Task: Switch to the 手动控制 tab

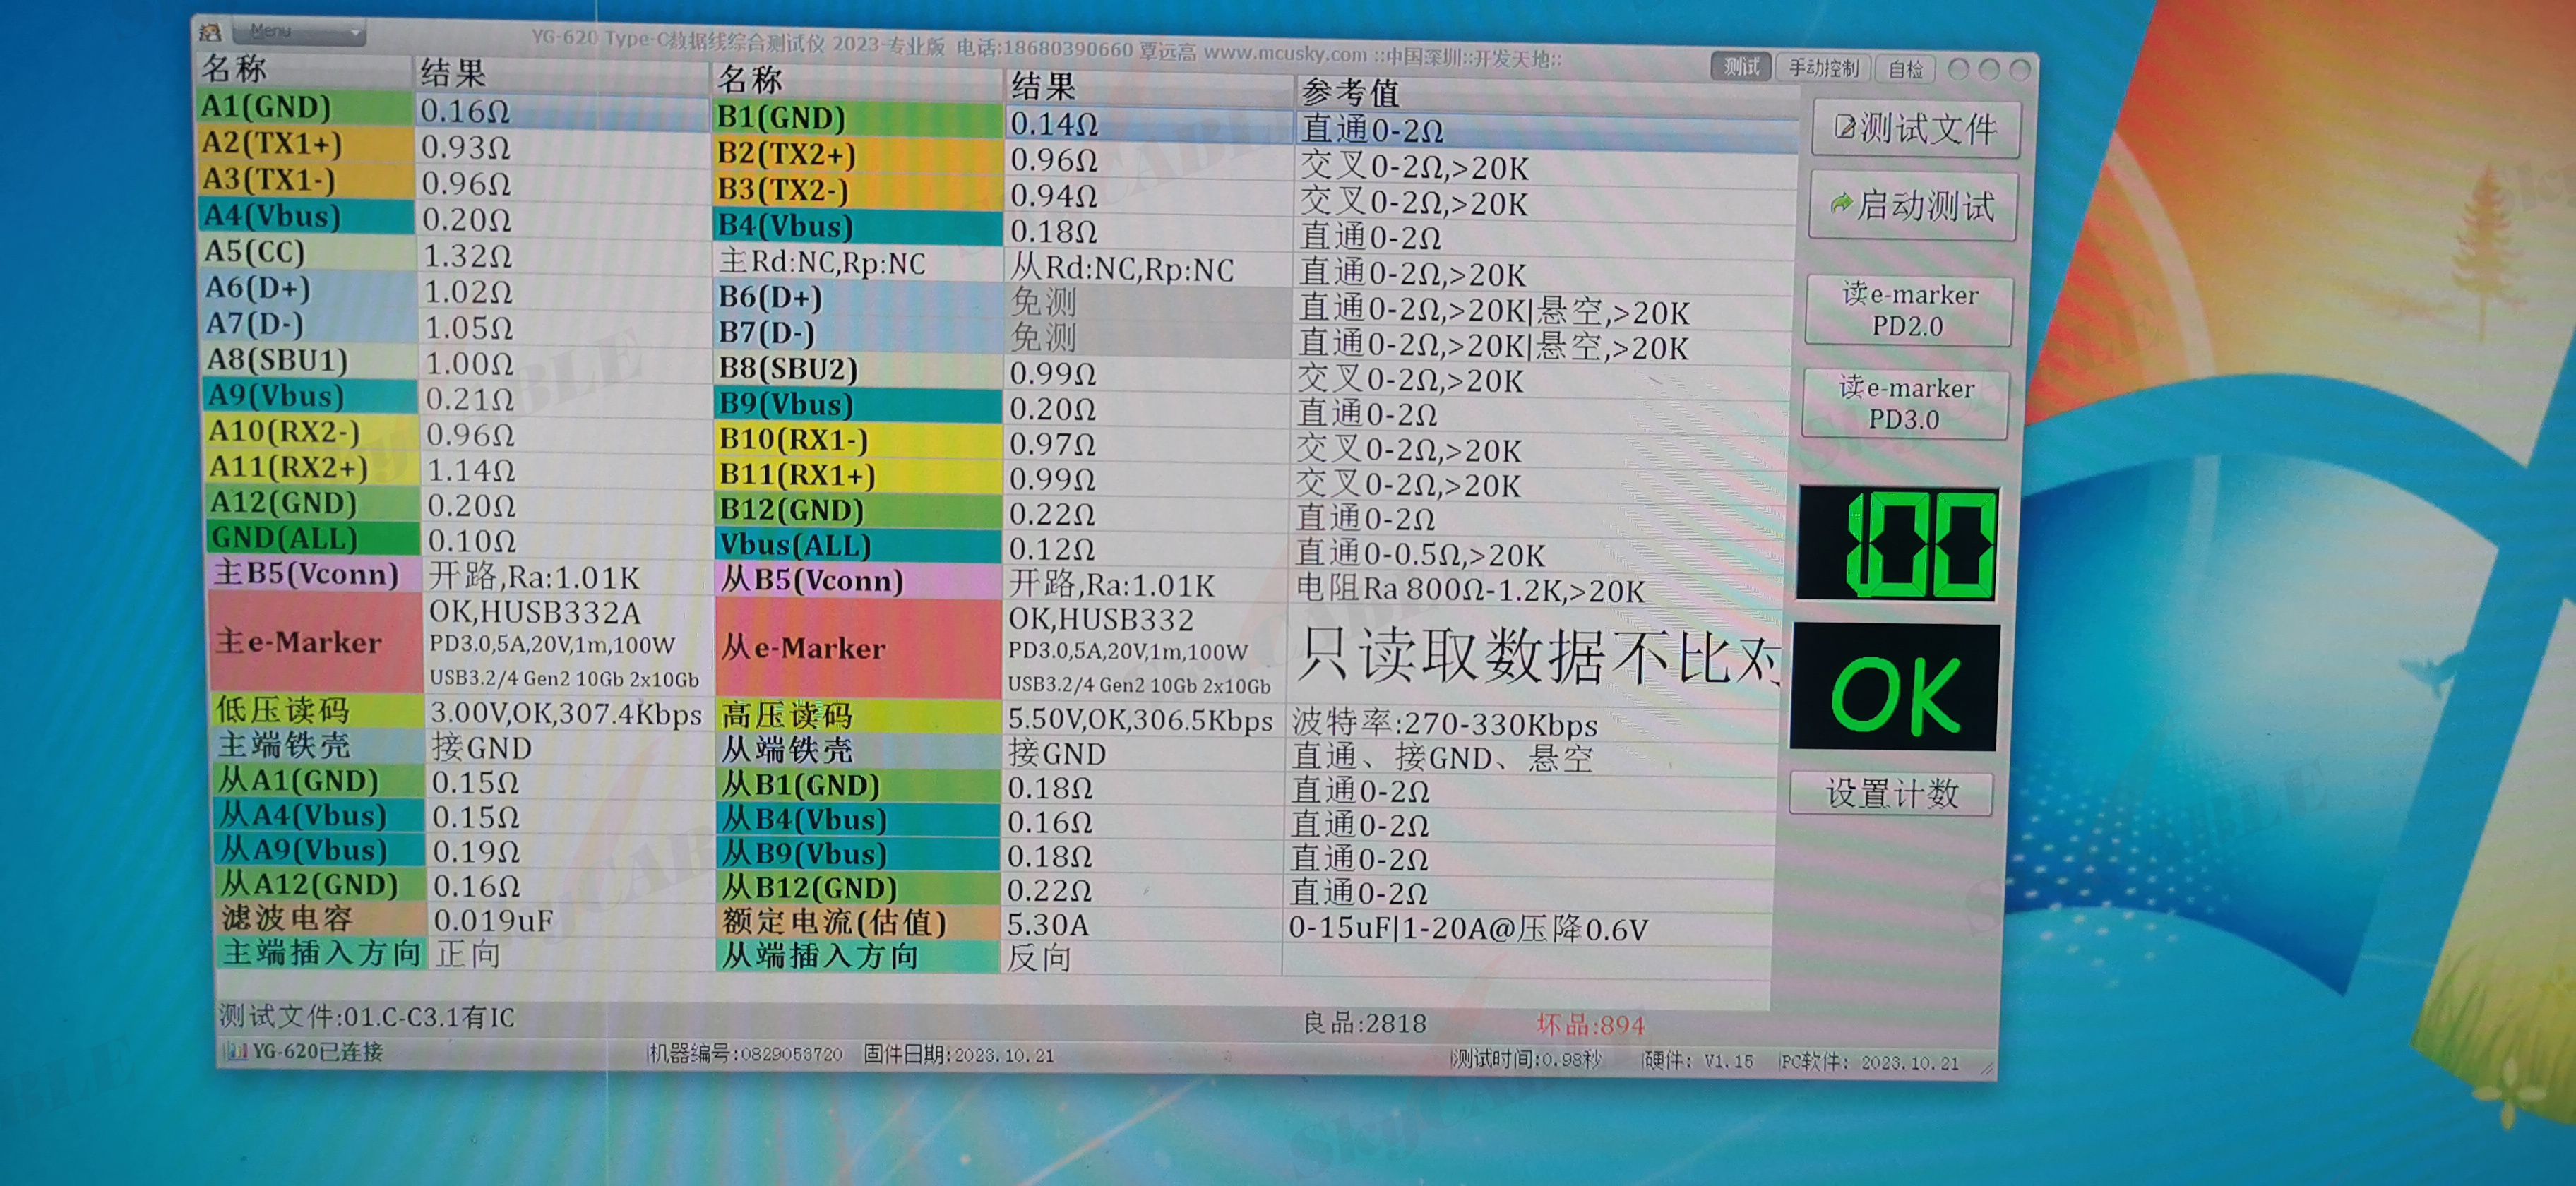Action: pos(1823,68)
